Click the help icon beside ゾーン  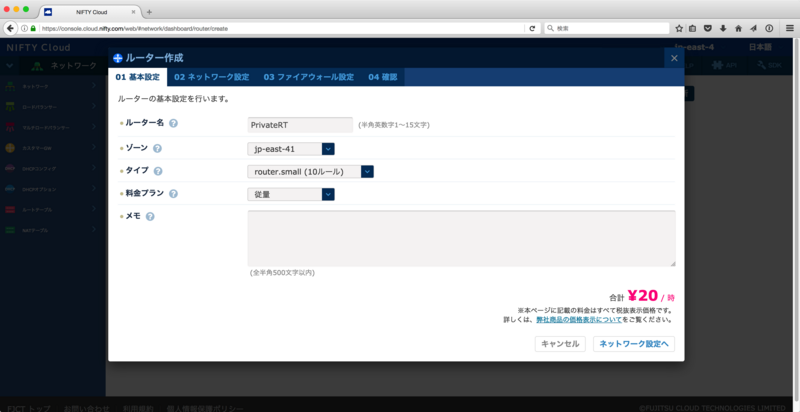[158, 148]
